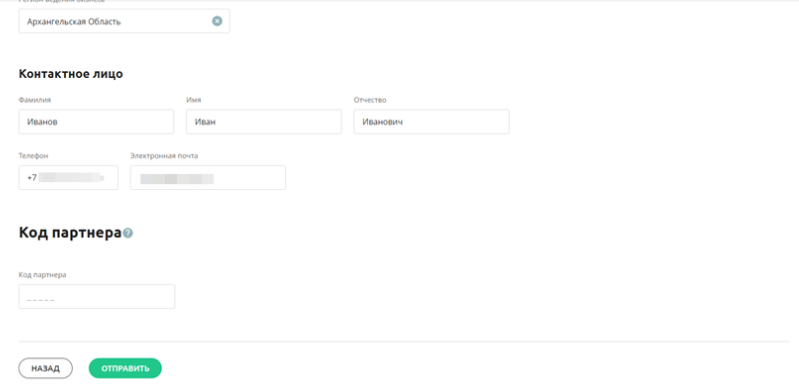799x389 pixels.
Task: Click the Фамилия field label
Action: [x=35, y=100]
